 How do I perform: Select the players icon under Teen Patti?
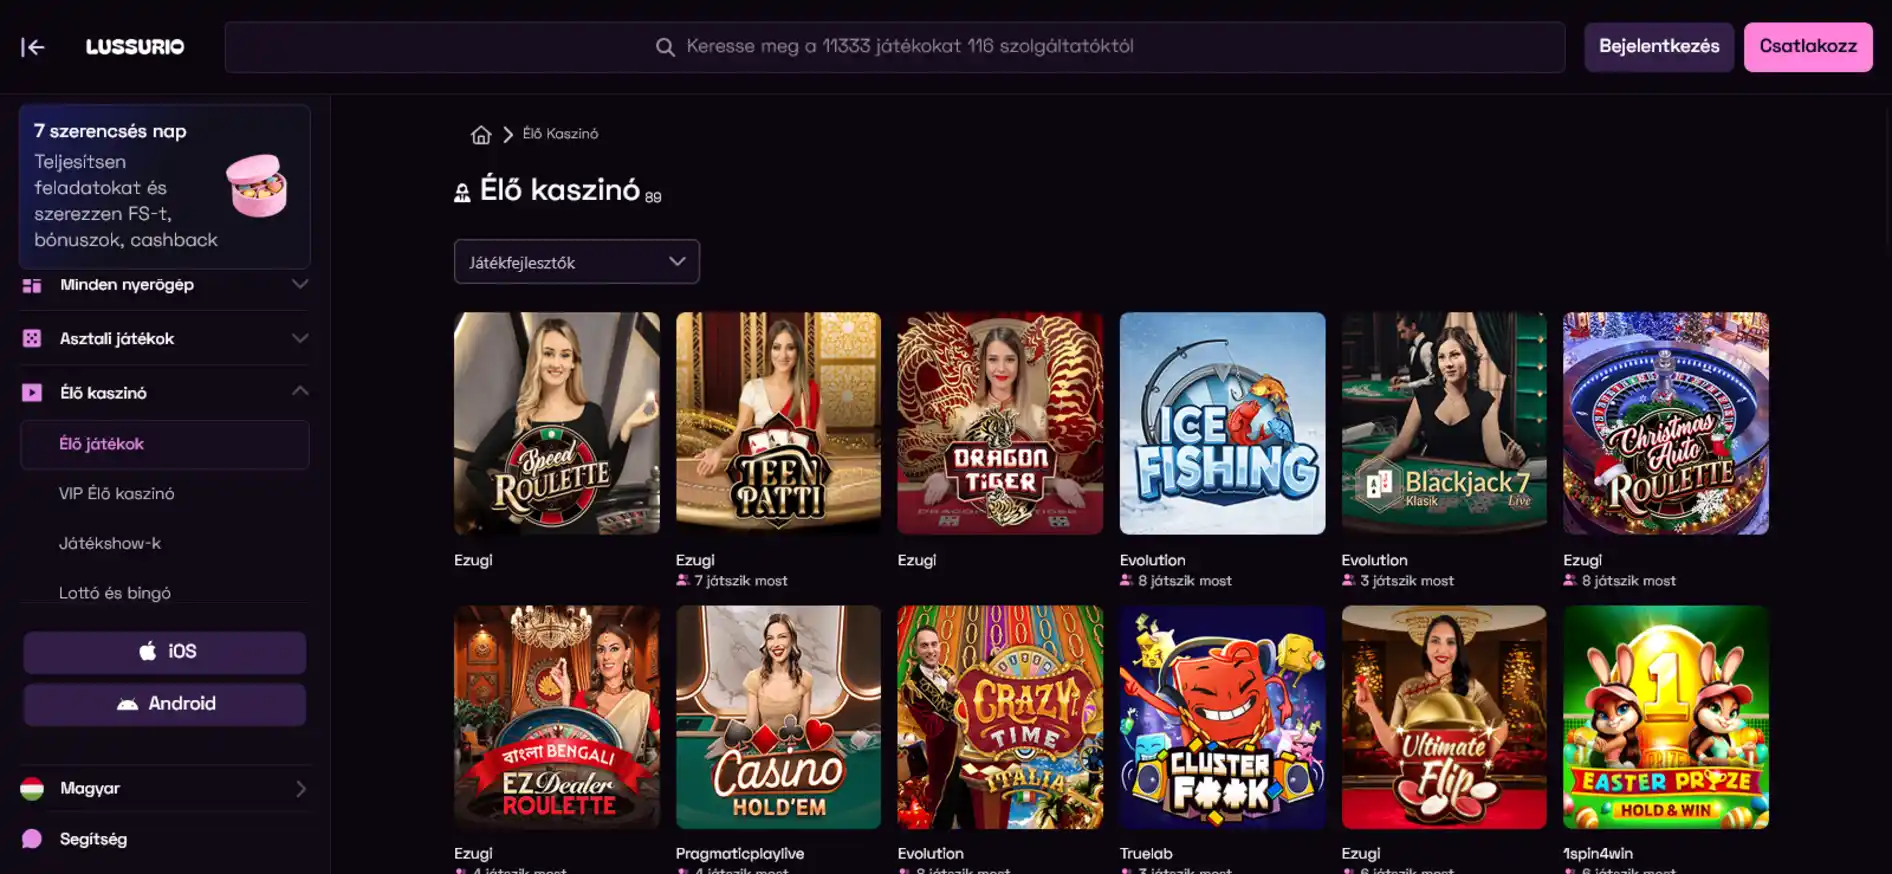[x=683, y=581]
